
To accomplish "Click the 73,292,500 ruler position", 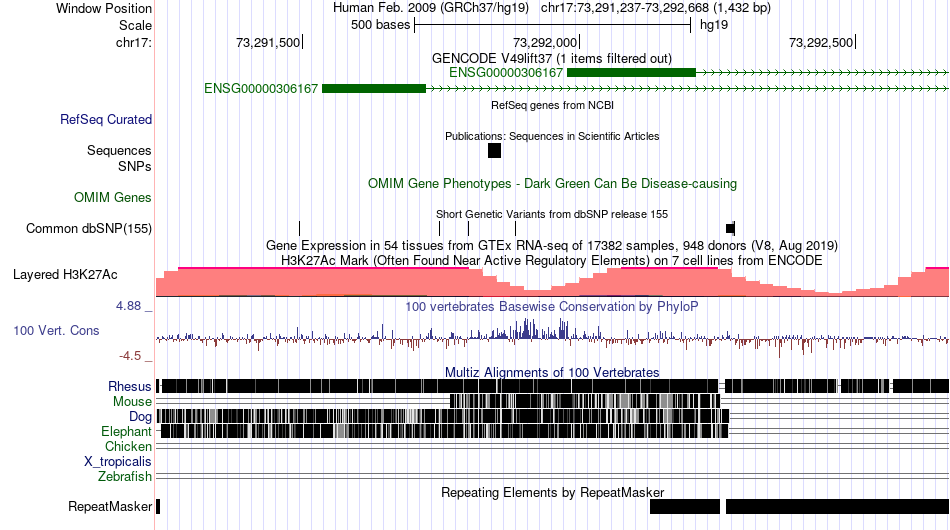I will tap(821, 42).
